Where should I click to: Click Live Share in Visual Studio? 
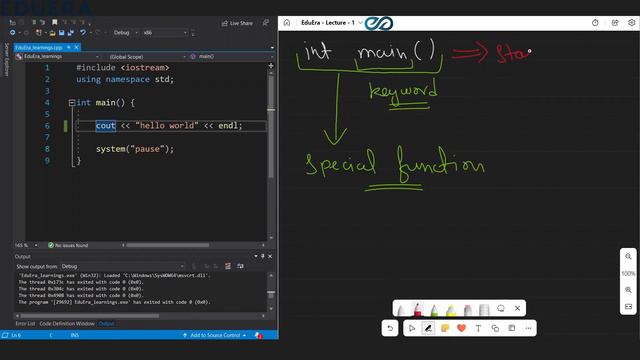click(237, 23)
